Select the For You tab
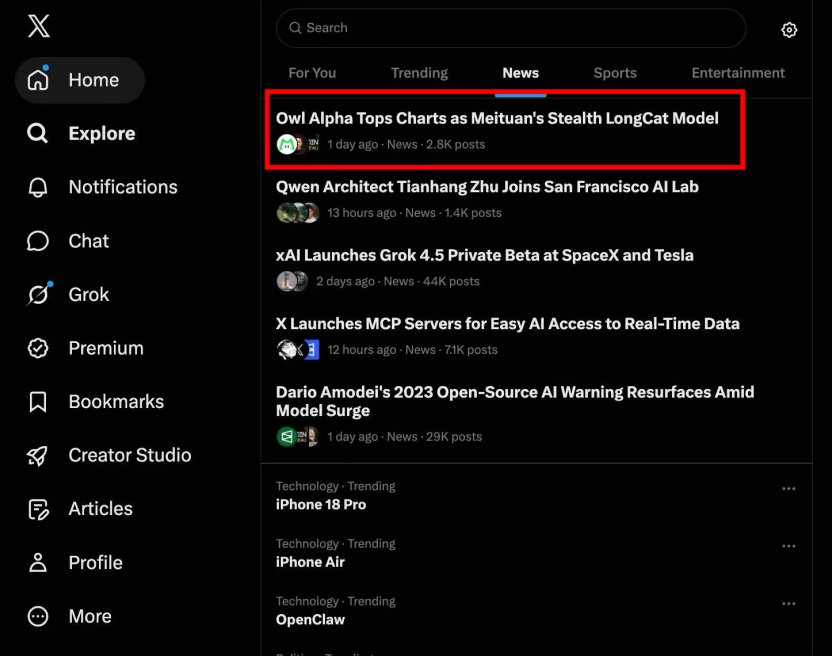The height and width of the screenshot is (656, 832). pos(312,73)
